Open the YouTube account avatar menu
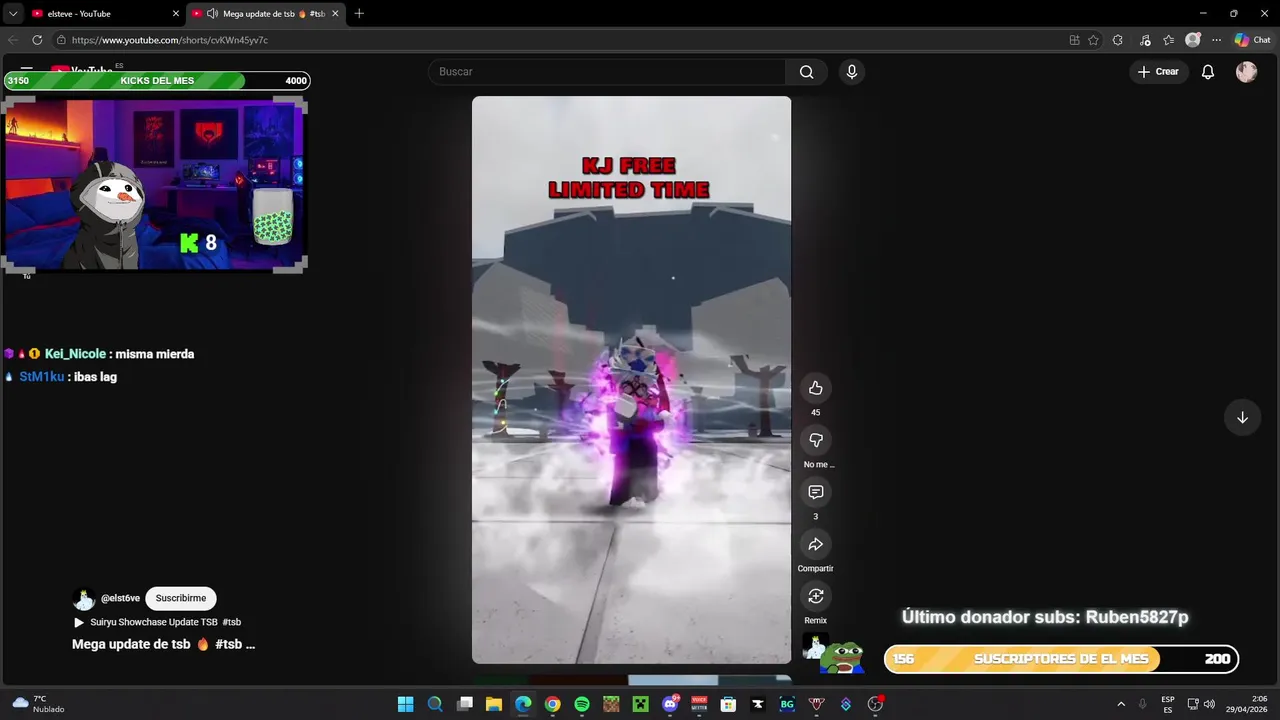The width and height of the screenshot is (1280, 720). (x=1246, y=72)
